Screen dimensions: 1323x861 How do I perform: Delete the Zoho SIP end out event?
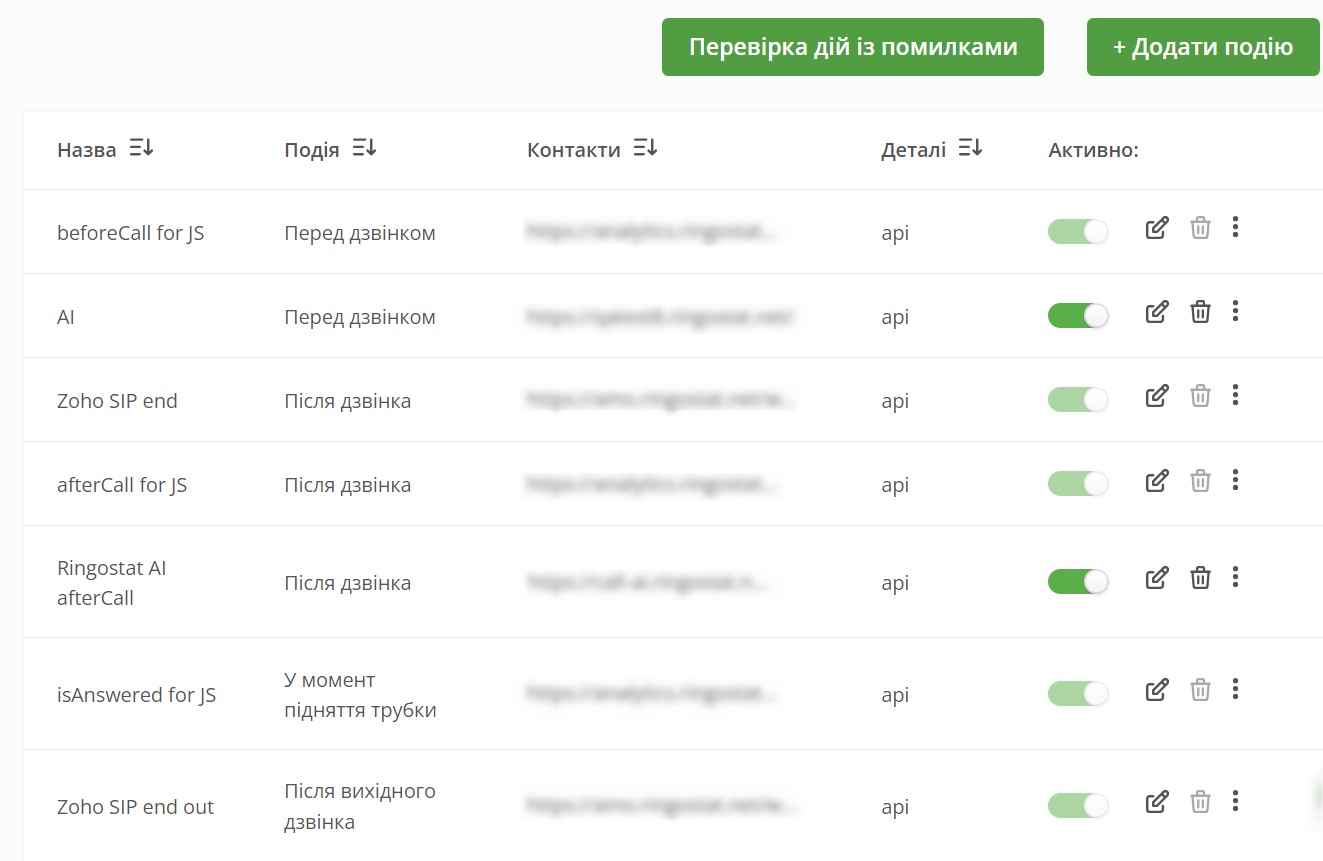tap(1200, 801)
